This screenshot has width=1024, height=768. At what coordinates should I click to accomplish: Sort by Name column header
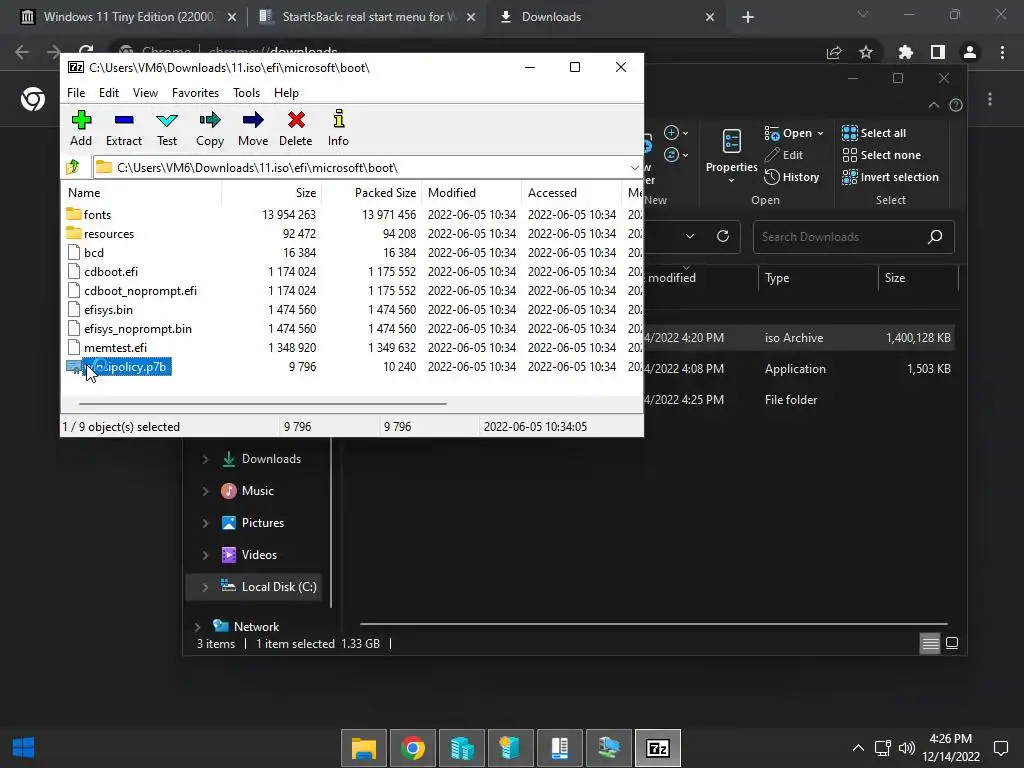142,193
